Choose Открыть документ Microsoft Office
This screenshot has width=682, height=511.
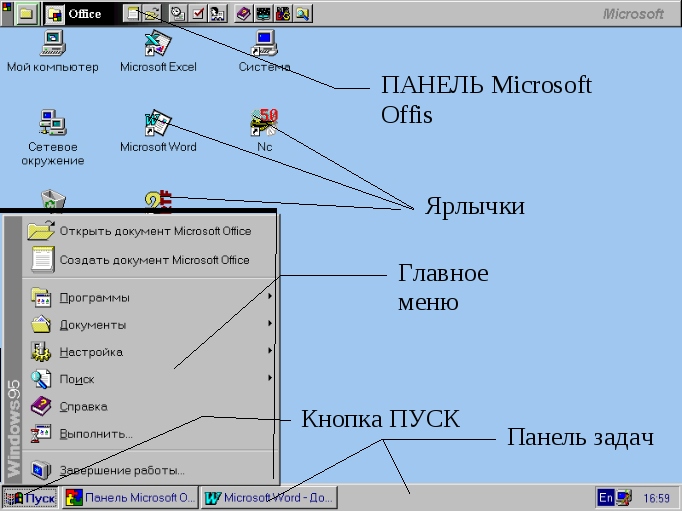pos(149,231)
